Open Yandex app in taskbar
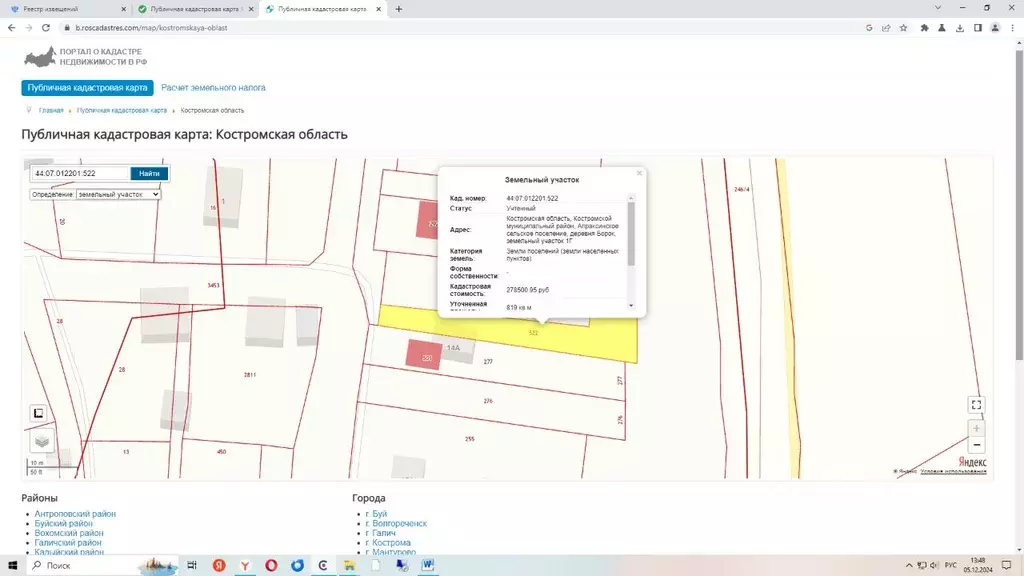This screenshot has height=576, width=1024. (x=219, y=566)
